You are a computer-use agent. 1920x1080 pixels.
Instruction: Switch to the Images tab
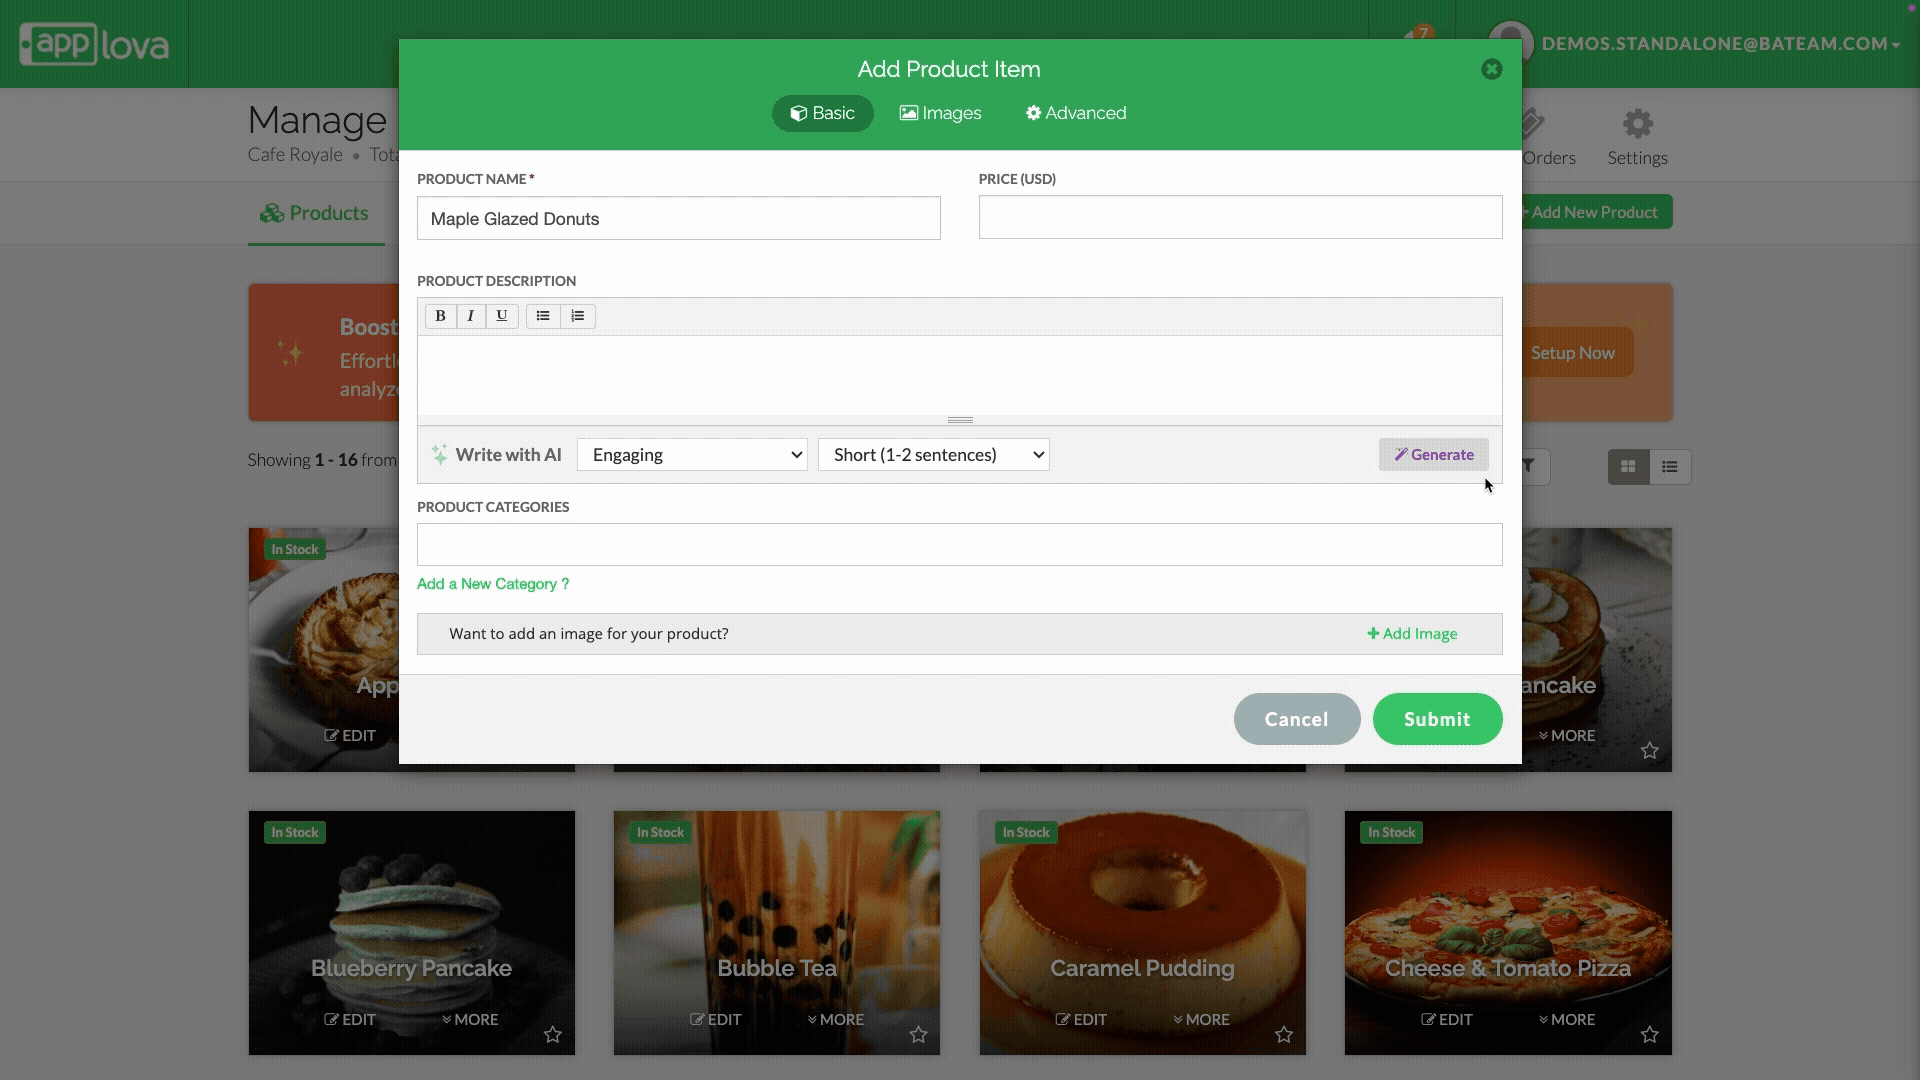[x=940, y=113]
